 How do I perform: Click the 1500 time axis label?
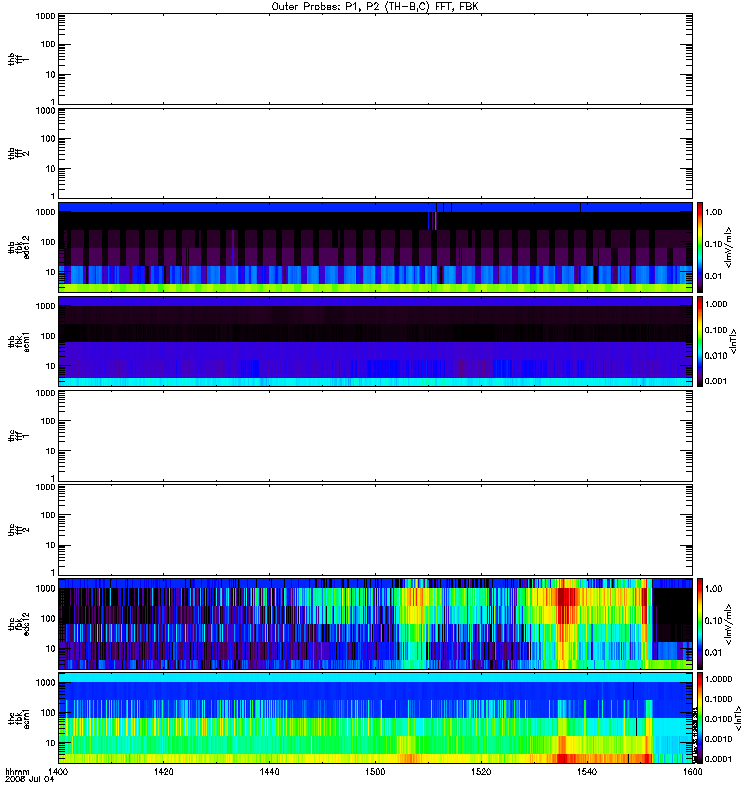[375, 771]
